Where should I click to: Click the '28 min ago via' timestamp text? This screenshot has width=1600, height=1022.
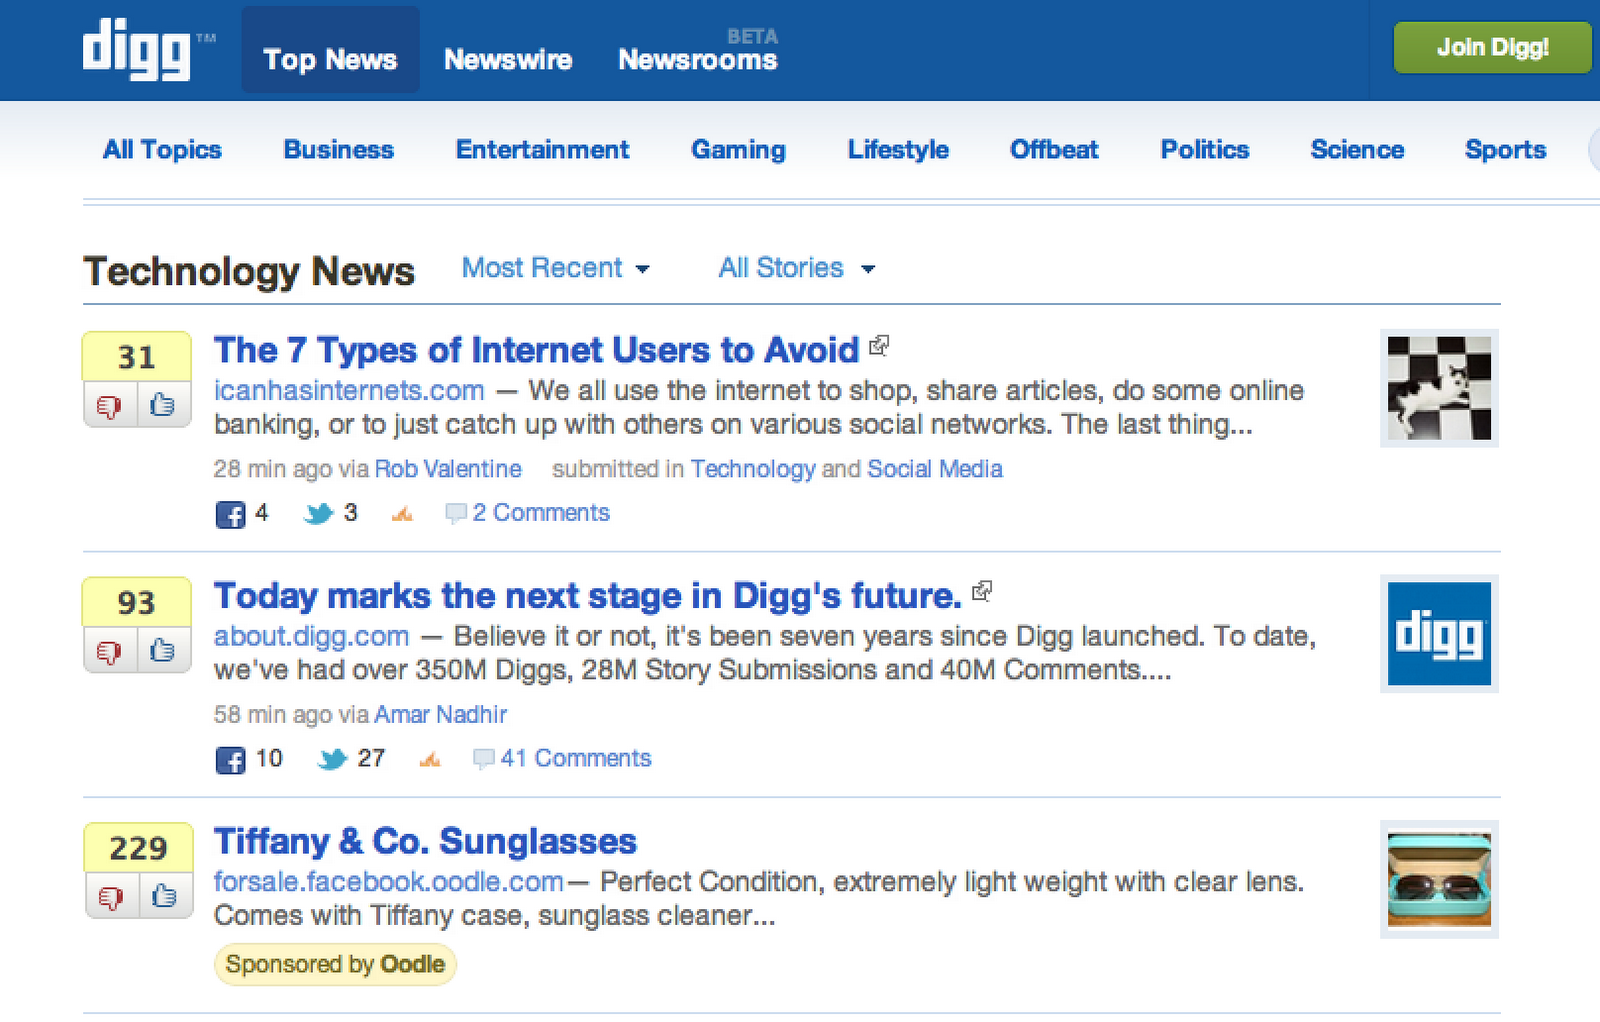291,469
